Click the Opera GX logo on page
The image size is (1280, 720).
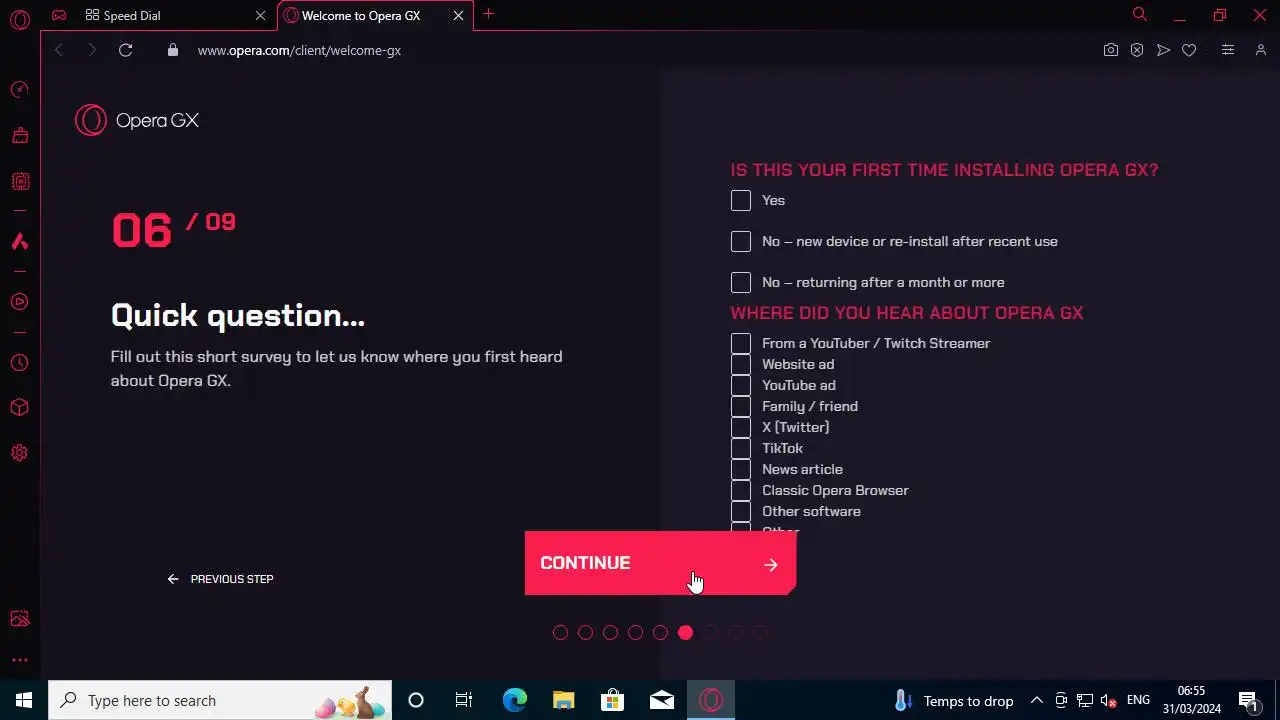[x=137, y=120]
